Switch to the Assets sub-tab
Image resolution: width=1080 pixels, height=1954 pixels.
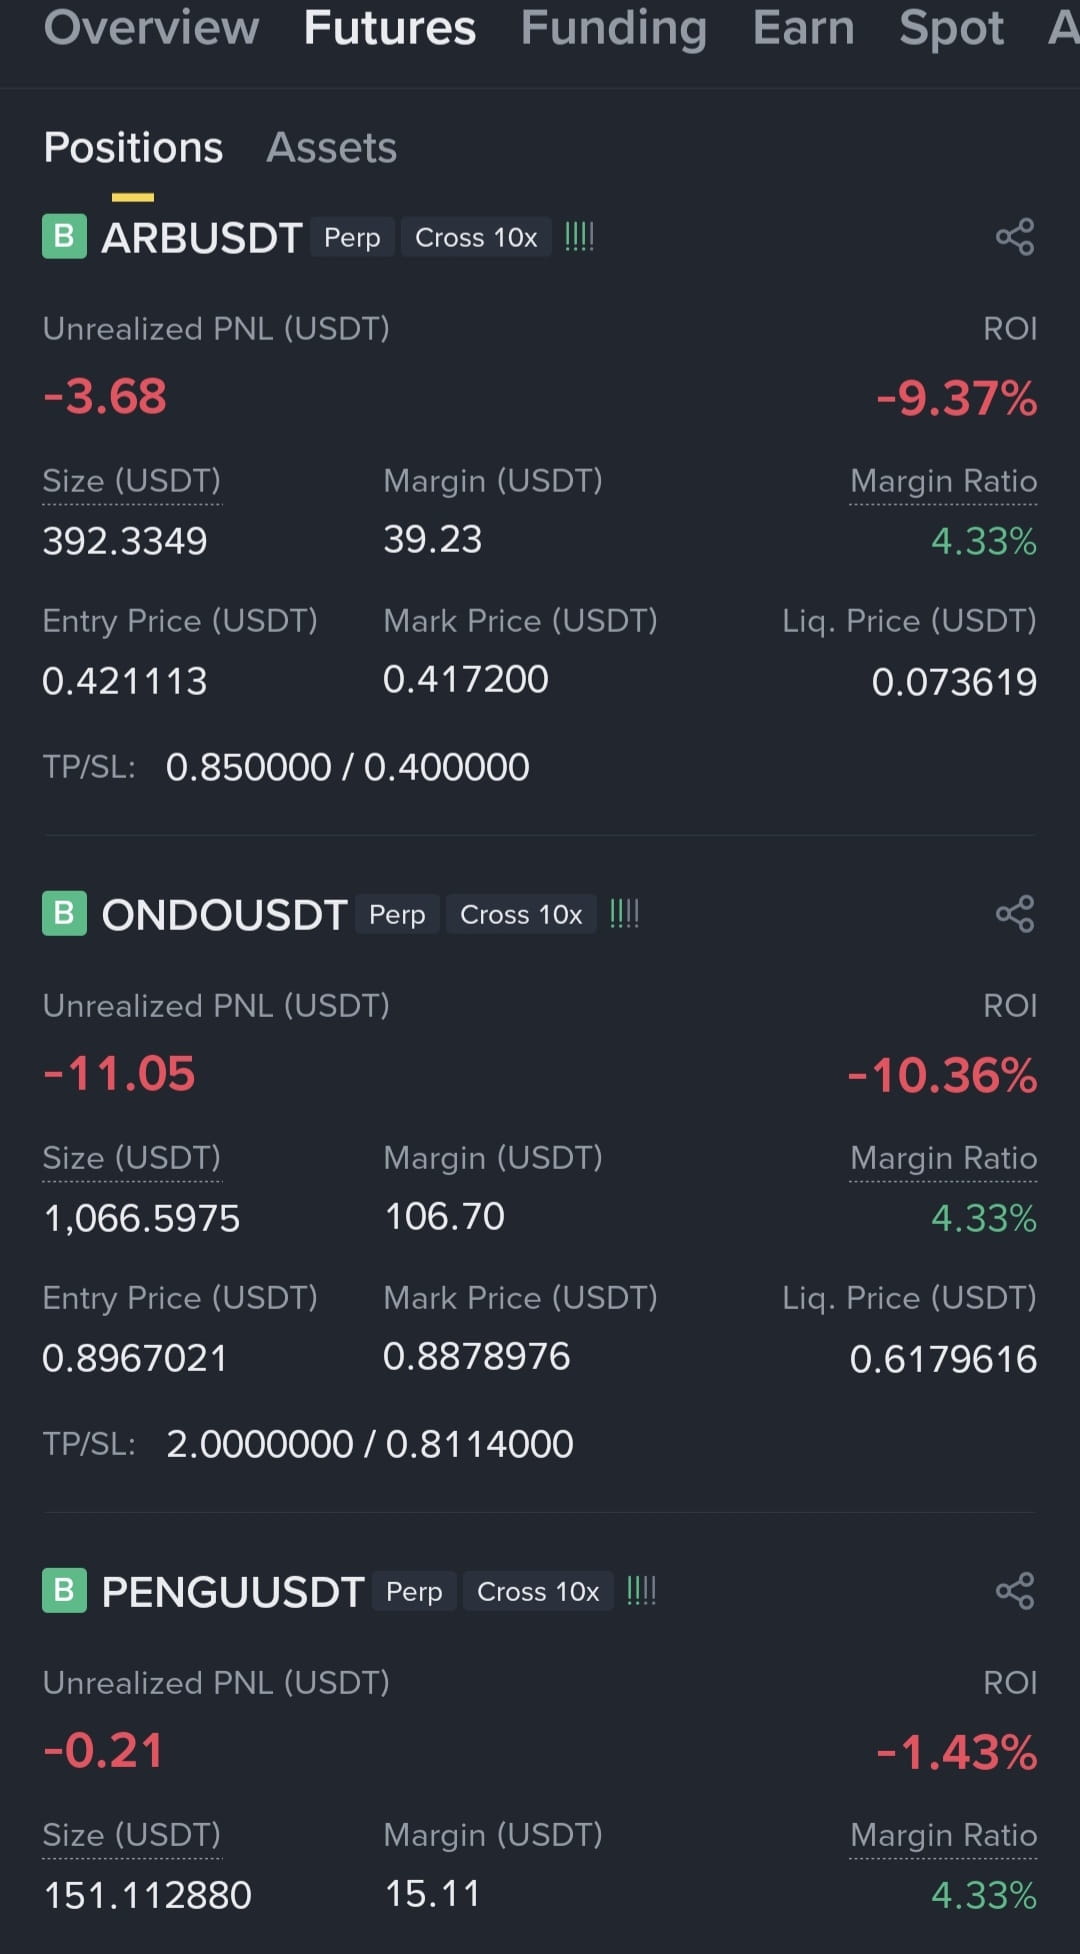tap(331, 148)
